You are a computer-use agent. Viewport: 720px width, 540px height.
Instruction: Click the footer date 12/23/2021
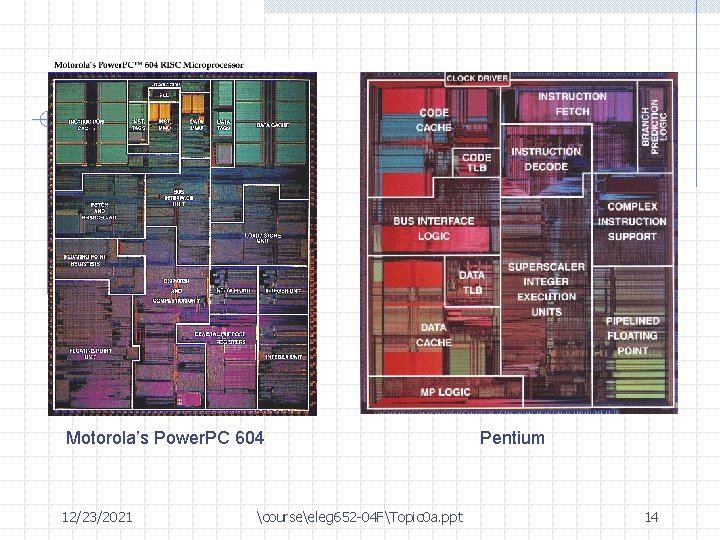tap(97, 517)
